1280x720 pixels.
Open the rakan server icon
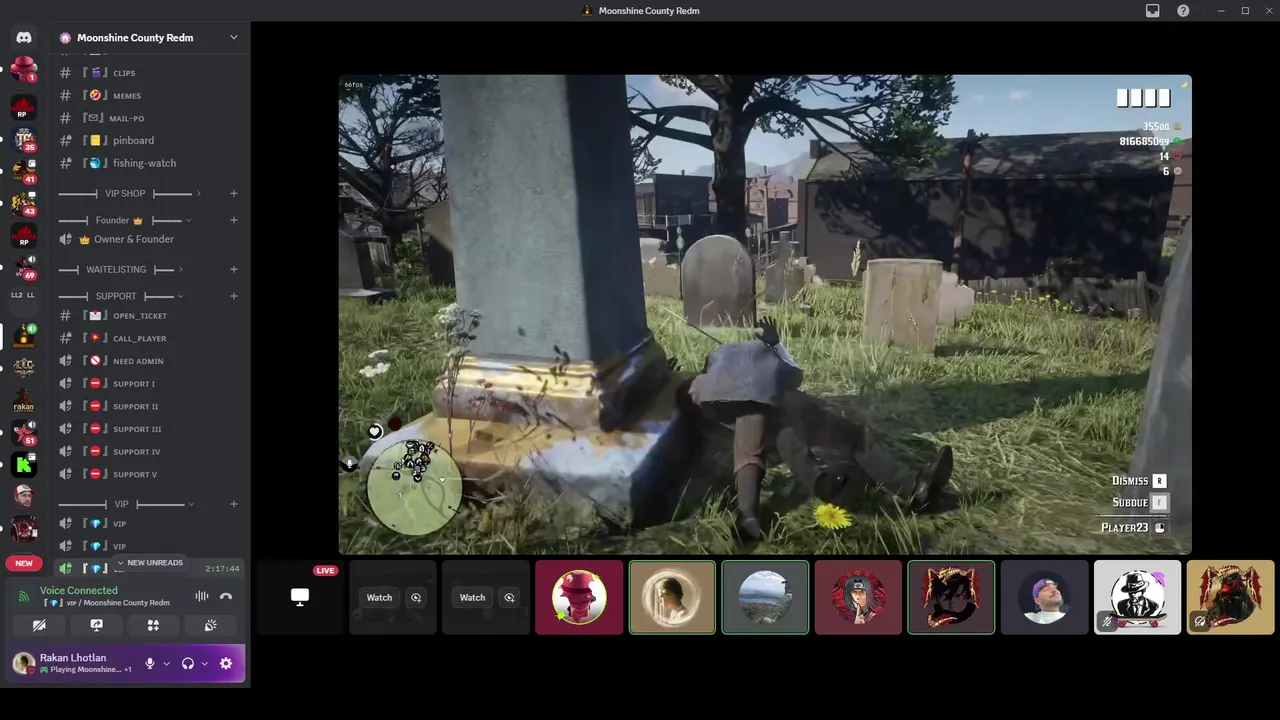pos(24,401)
